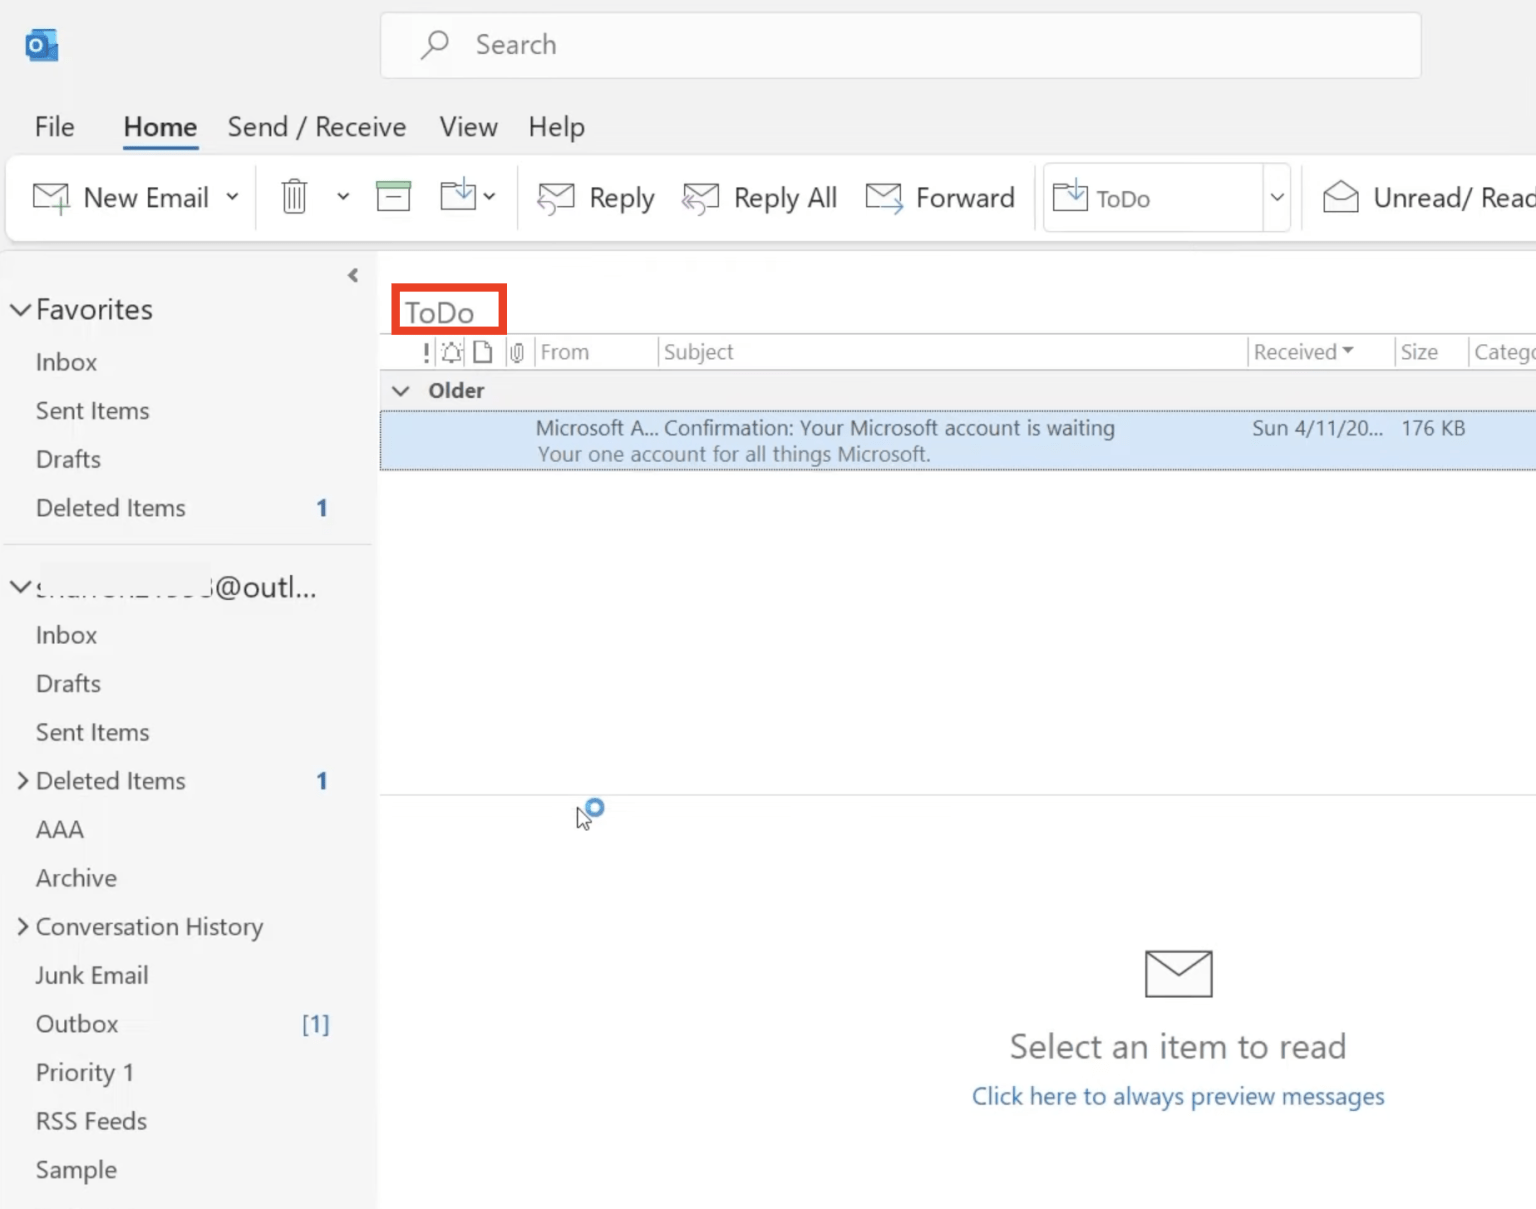Click the Reply All icon
Viewport: 1536px width, 1209px height.
(x=700, y=197)
